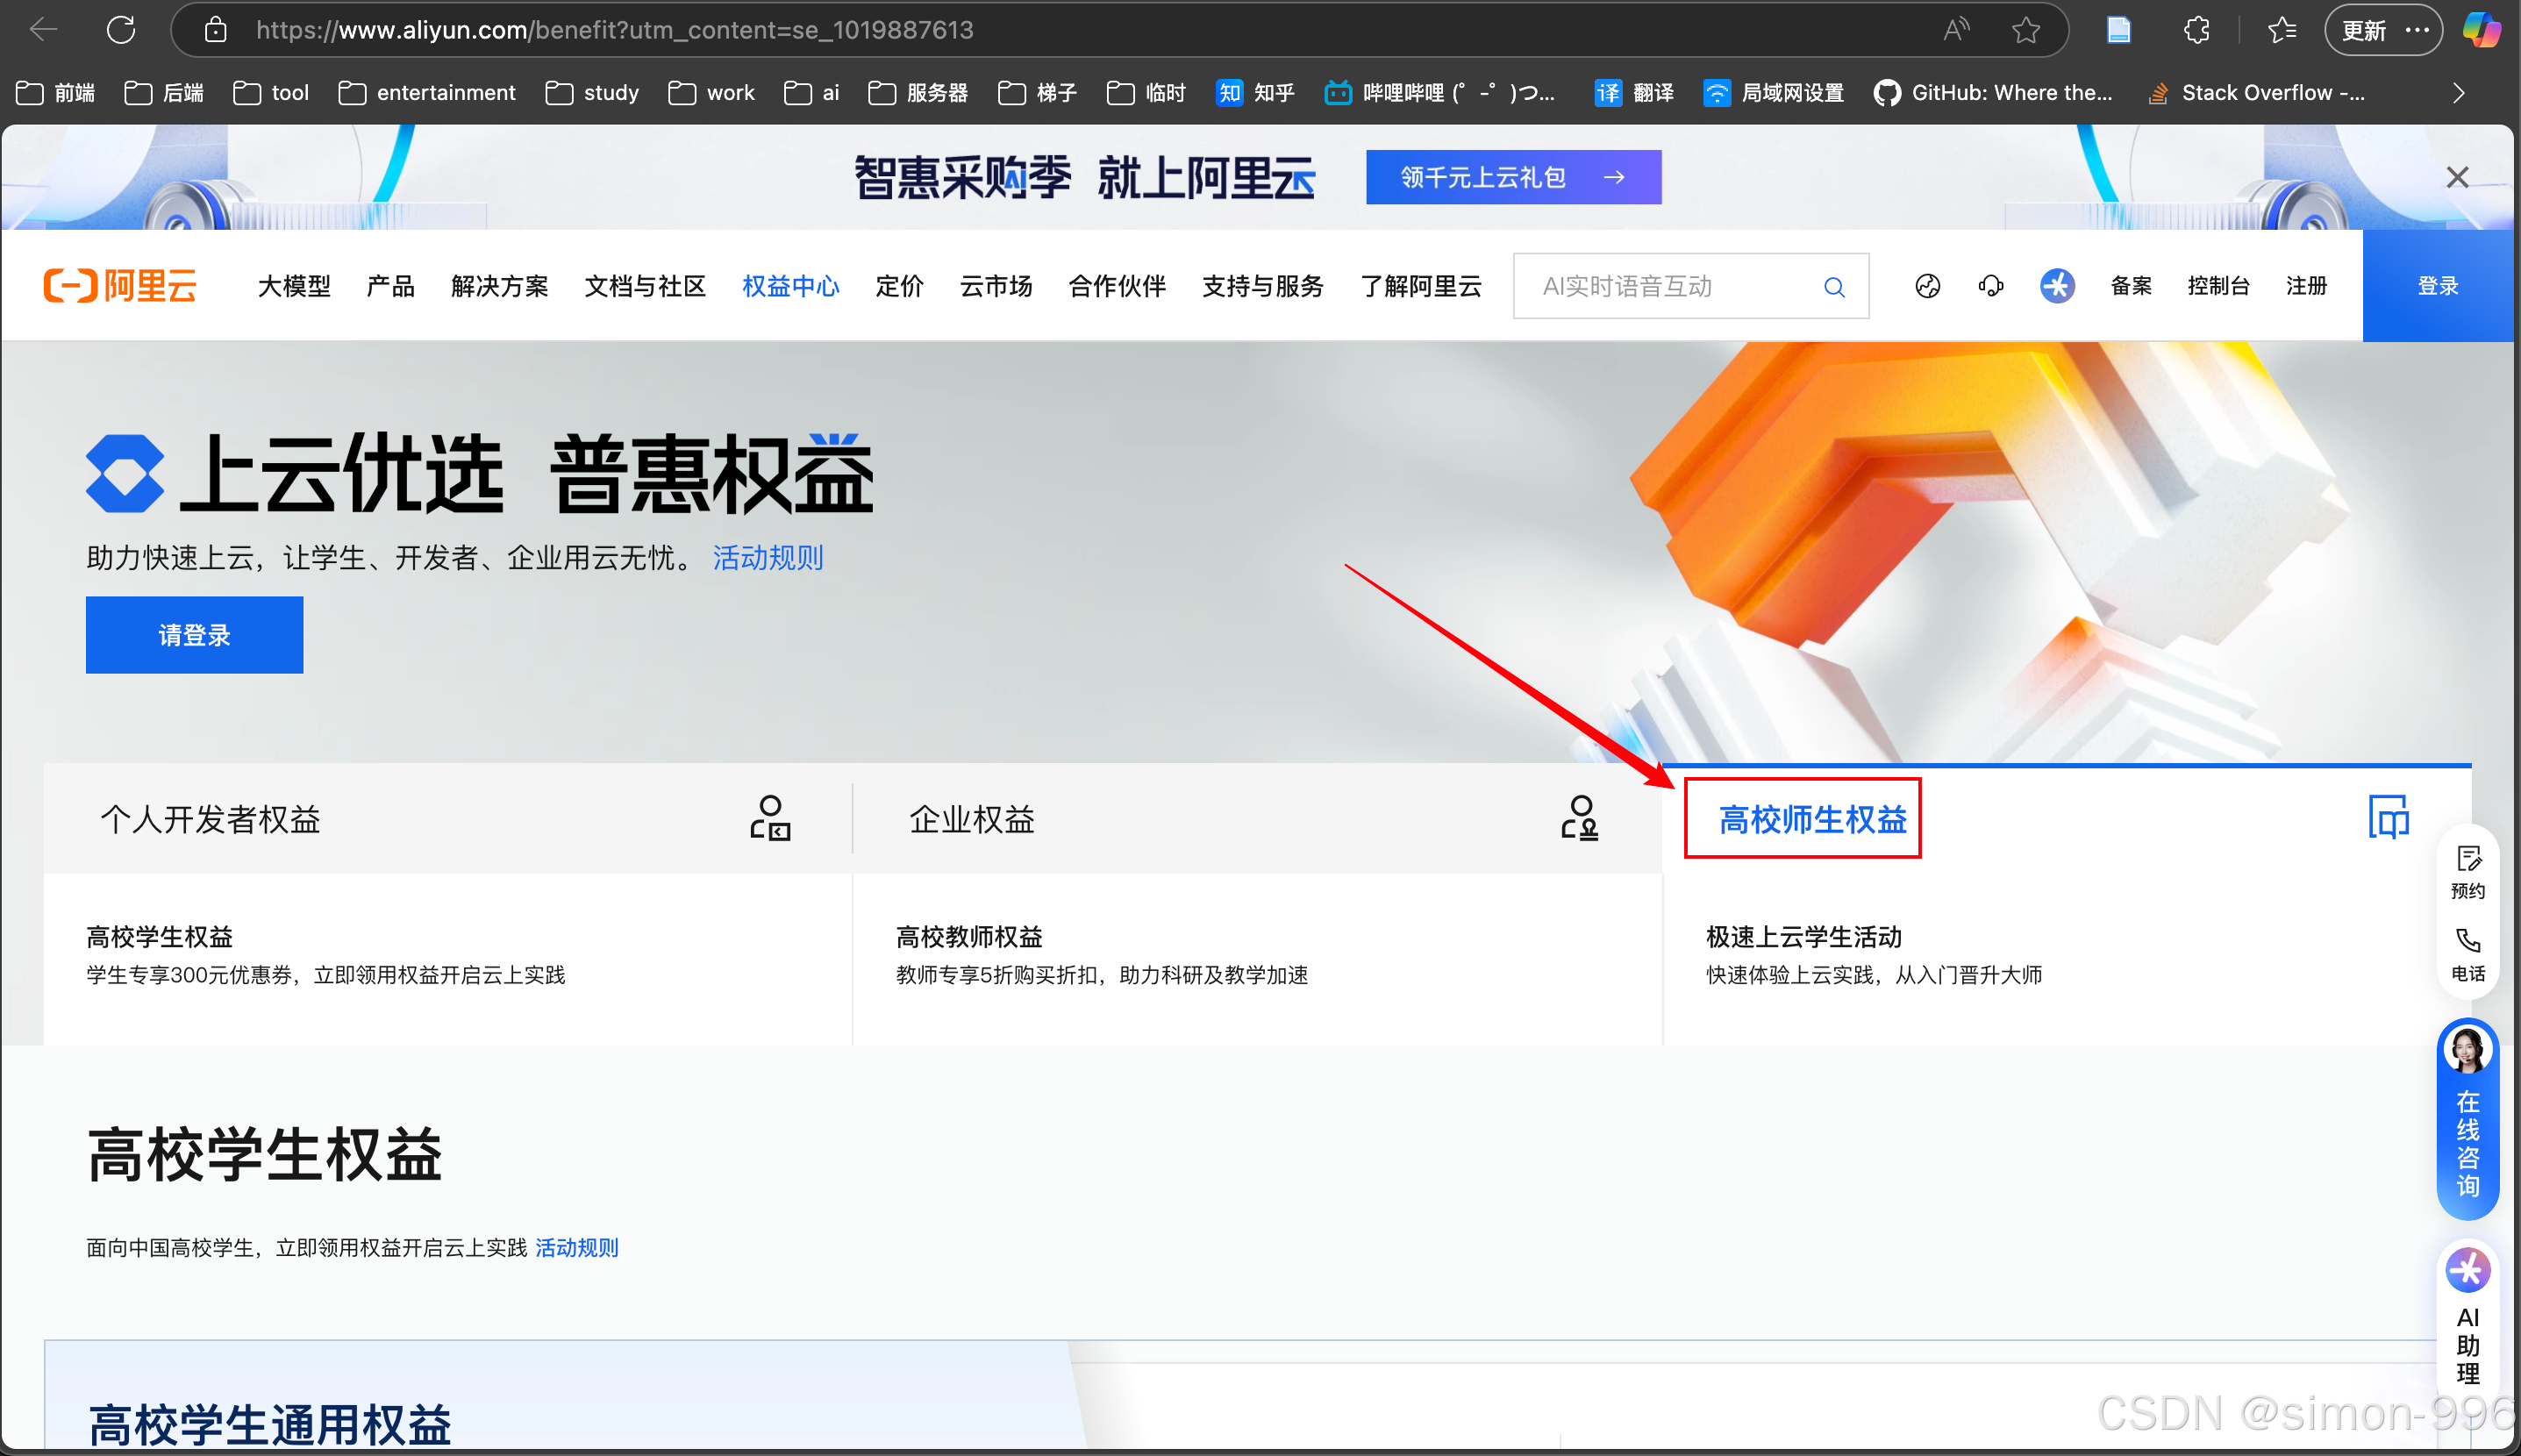2521x1456 pixels.
Task: Open the 备案 link
Action: (x=2130, y=286)
